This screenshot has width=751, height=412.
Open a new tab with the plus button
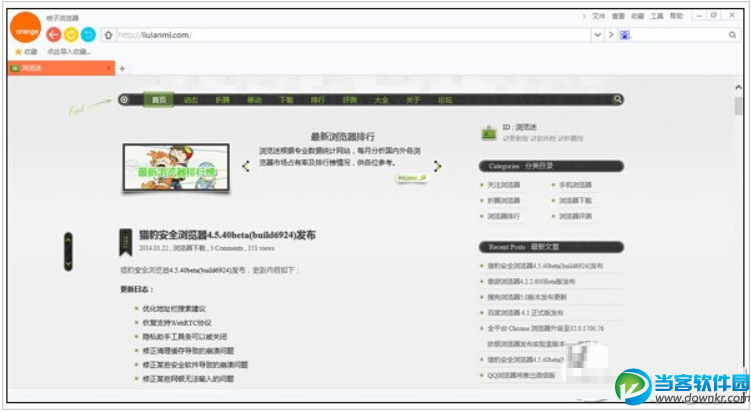(x=122, y=69)
